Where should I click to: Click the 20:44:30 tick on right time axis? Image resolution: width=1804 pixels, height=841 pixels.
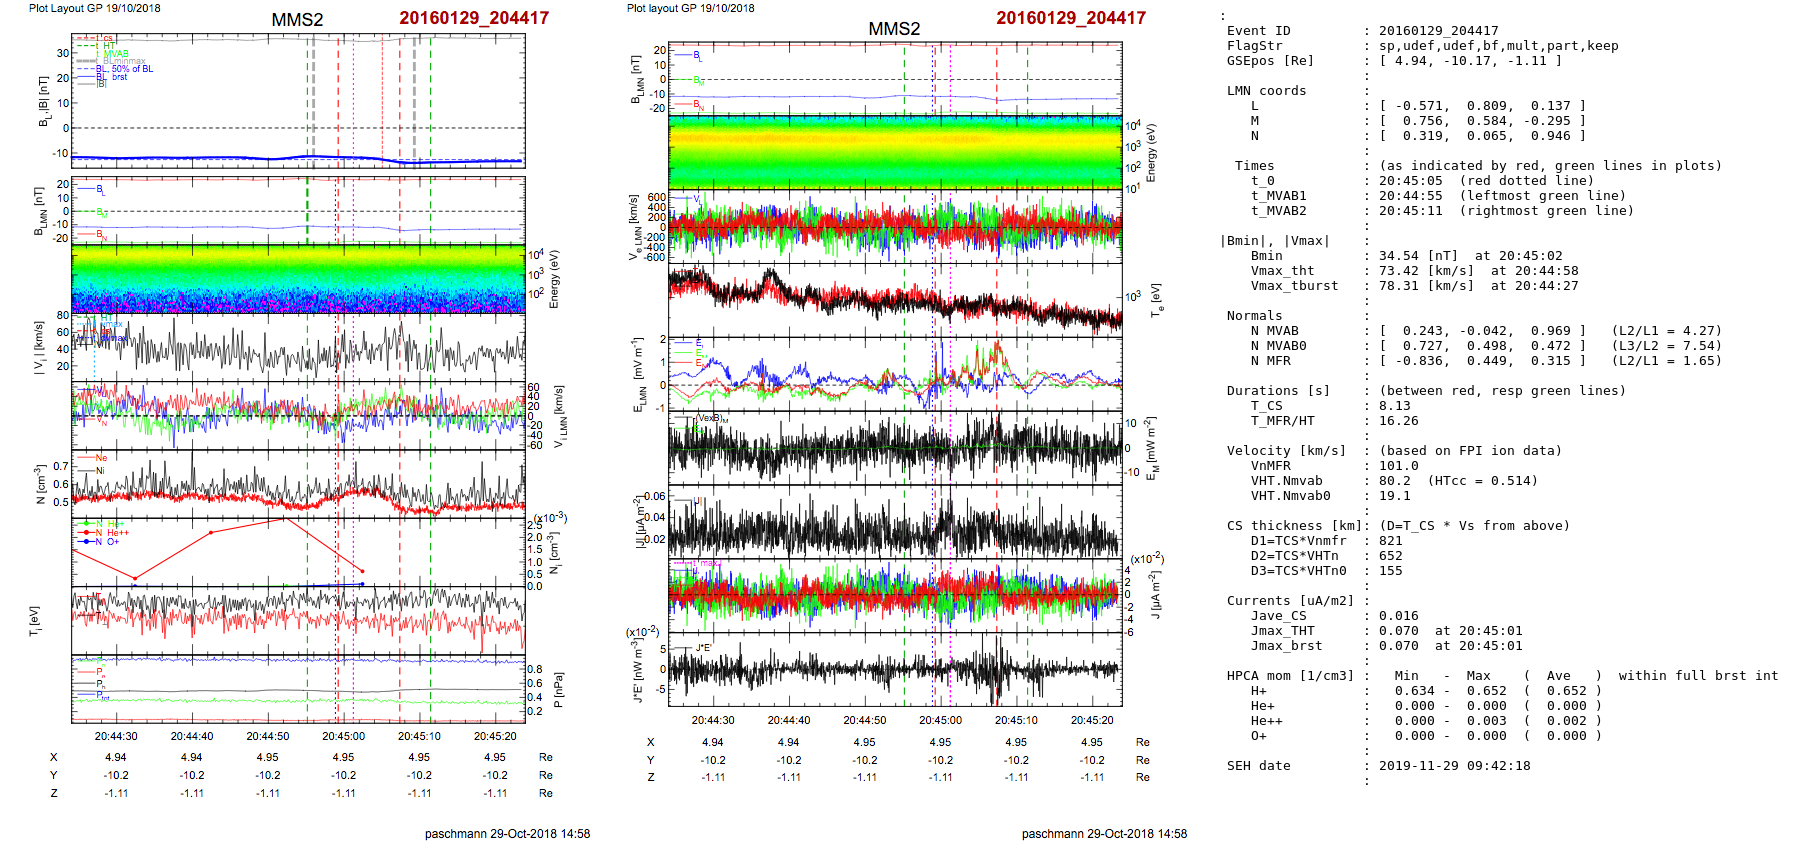click(712, 720)
